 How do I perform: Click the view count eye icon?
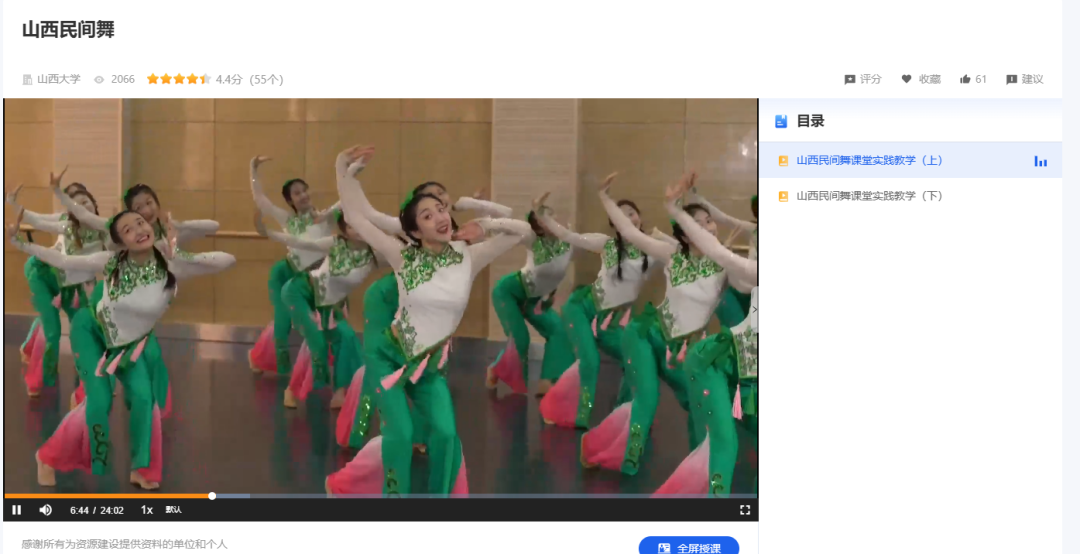pyautogui.click(x=99, y=79)
